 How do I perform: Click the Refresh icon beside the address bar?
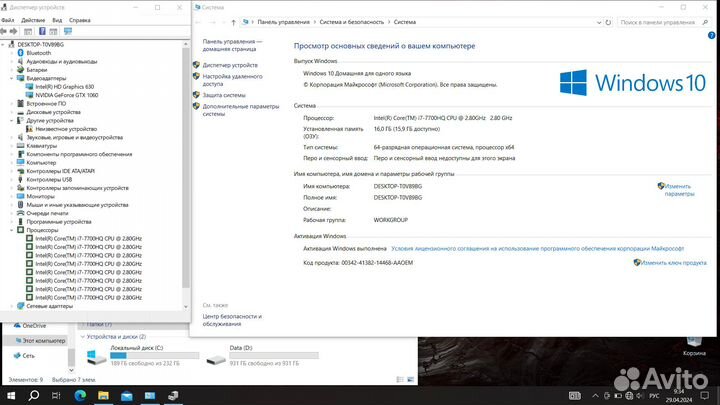[x=608, y=22]
